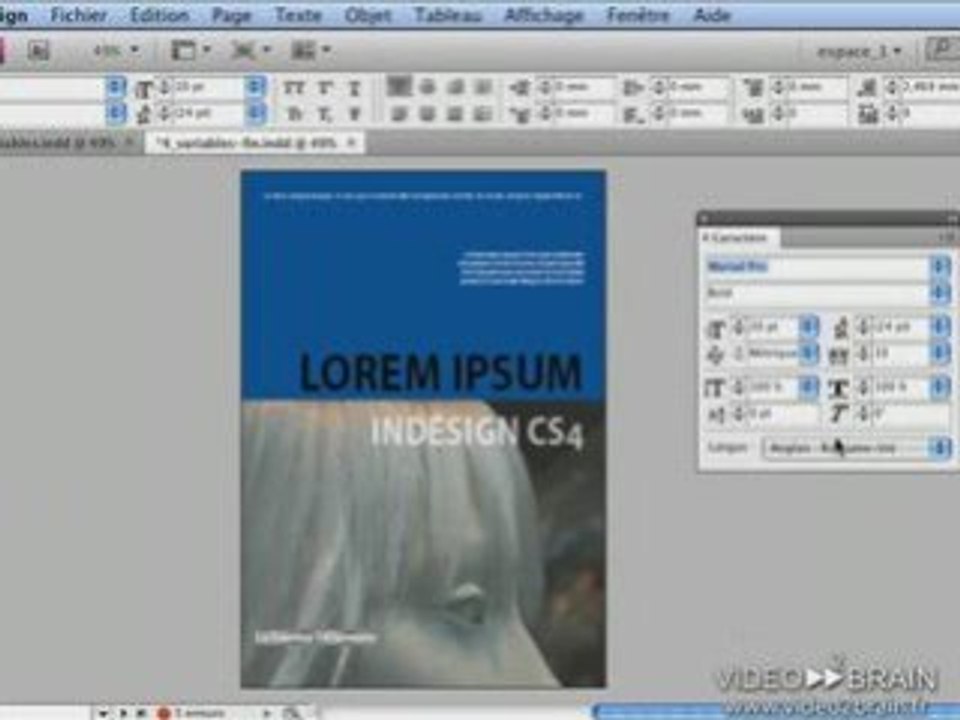The width and height of the screenshot is (960, 720).
Task: Open tracking dropdown in Caractère panel
Action: click(x=940, y=353)
